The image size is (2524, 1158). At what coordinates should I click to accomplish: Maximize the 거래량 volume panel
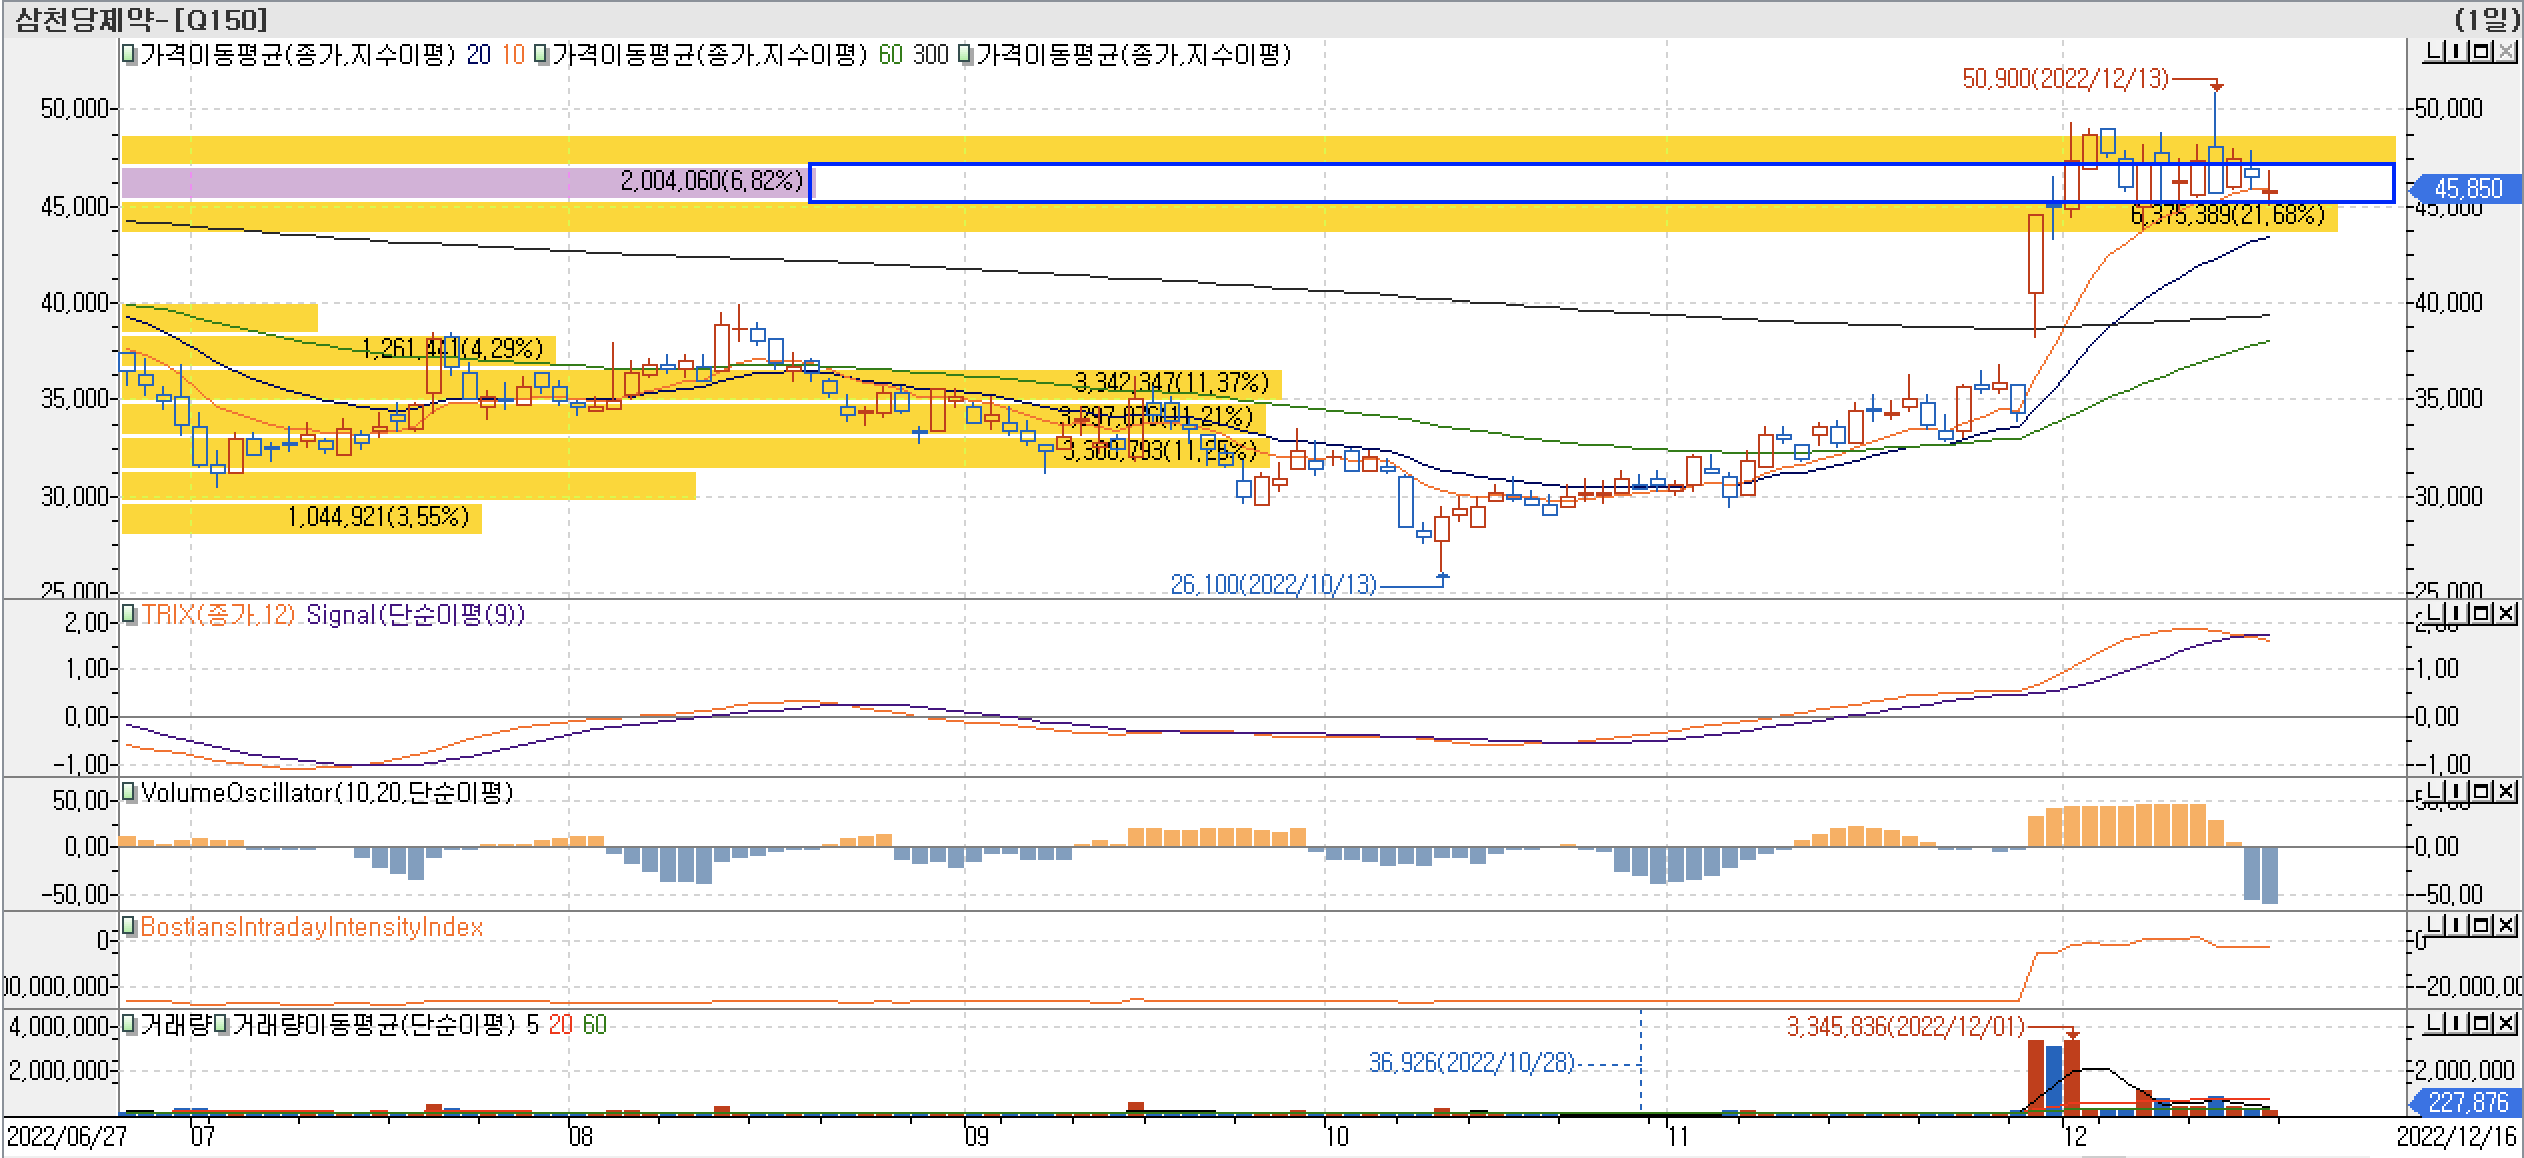(2480, 1024)
